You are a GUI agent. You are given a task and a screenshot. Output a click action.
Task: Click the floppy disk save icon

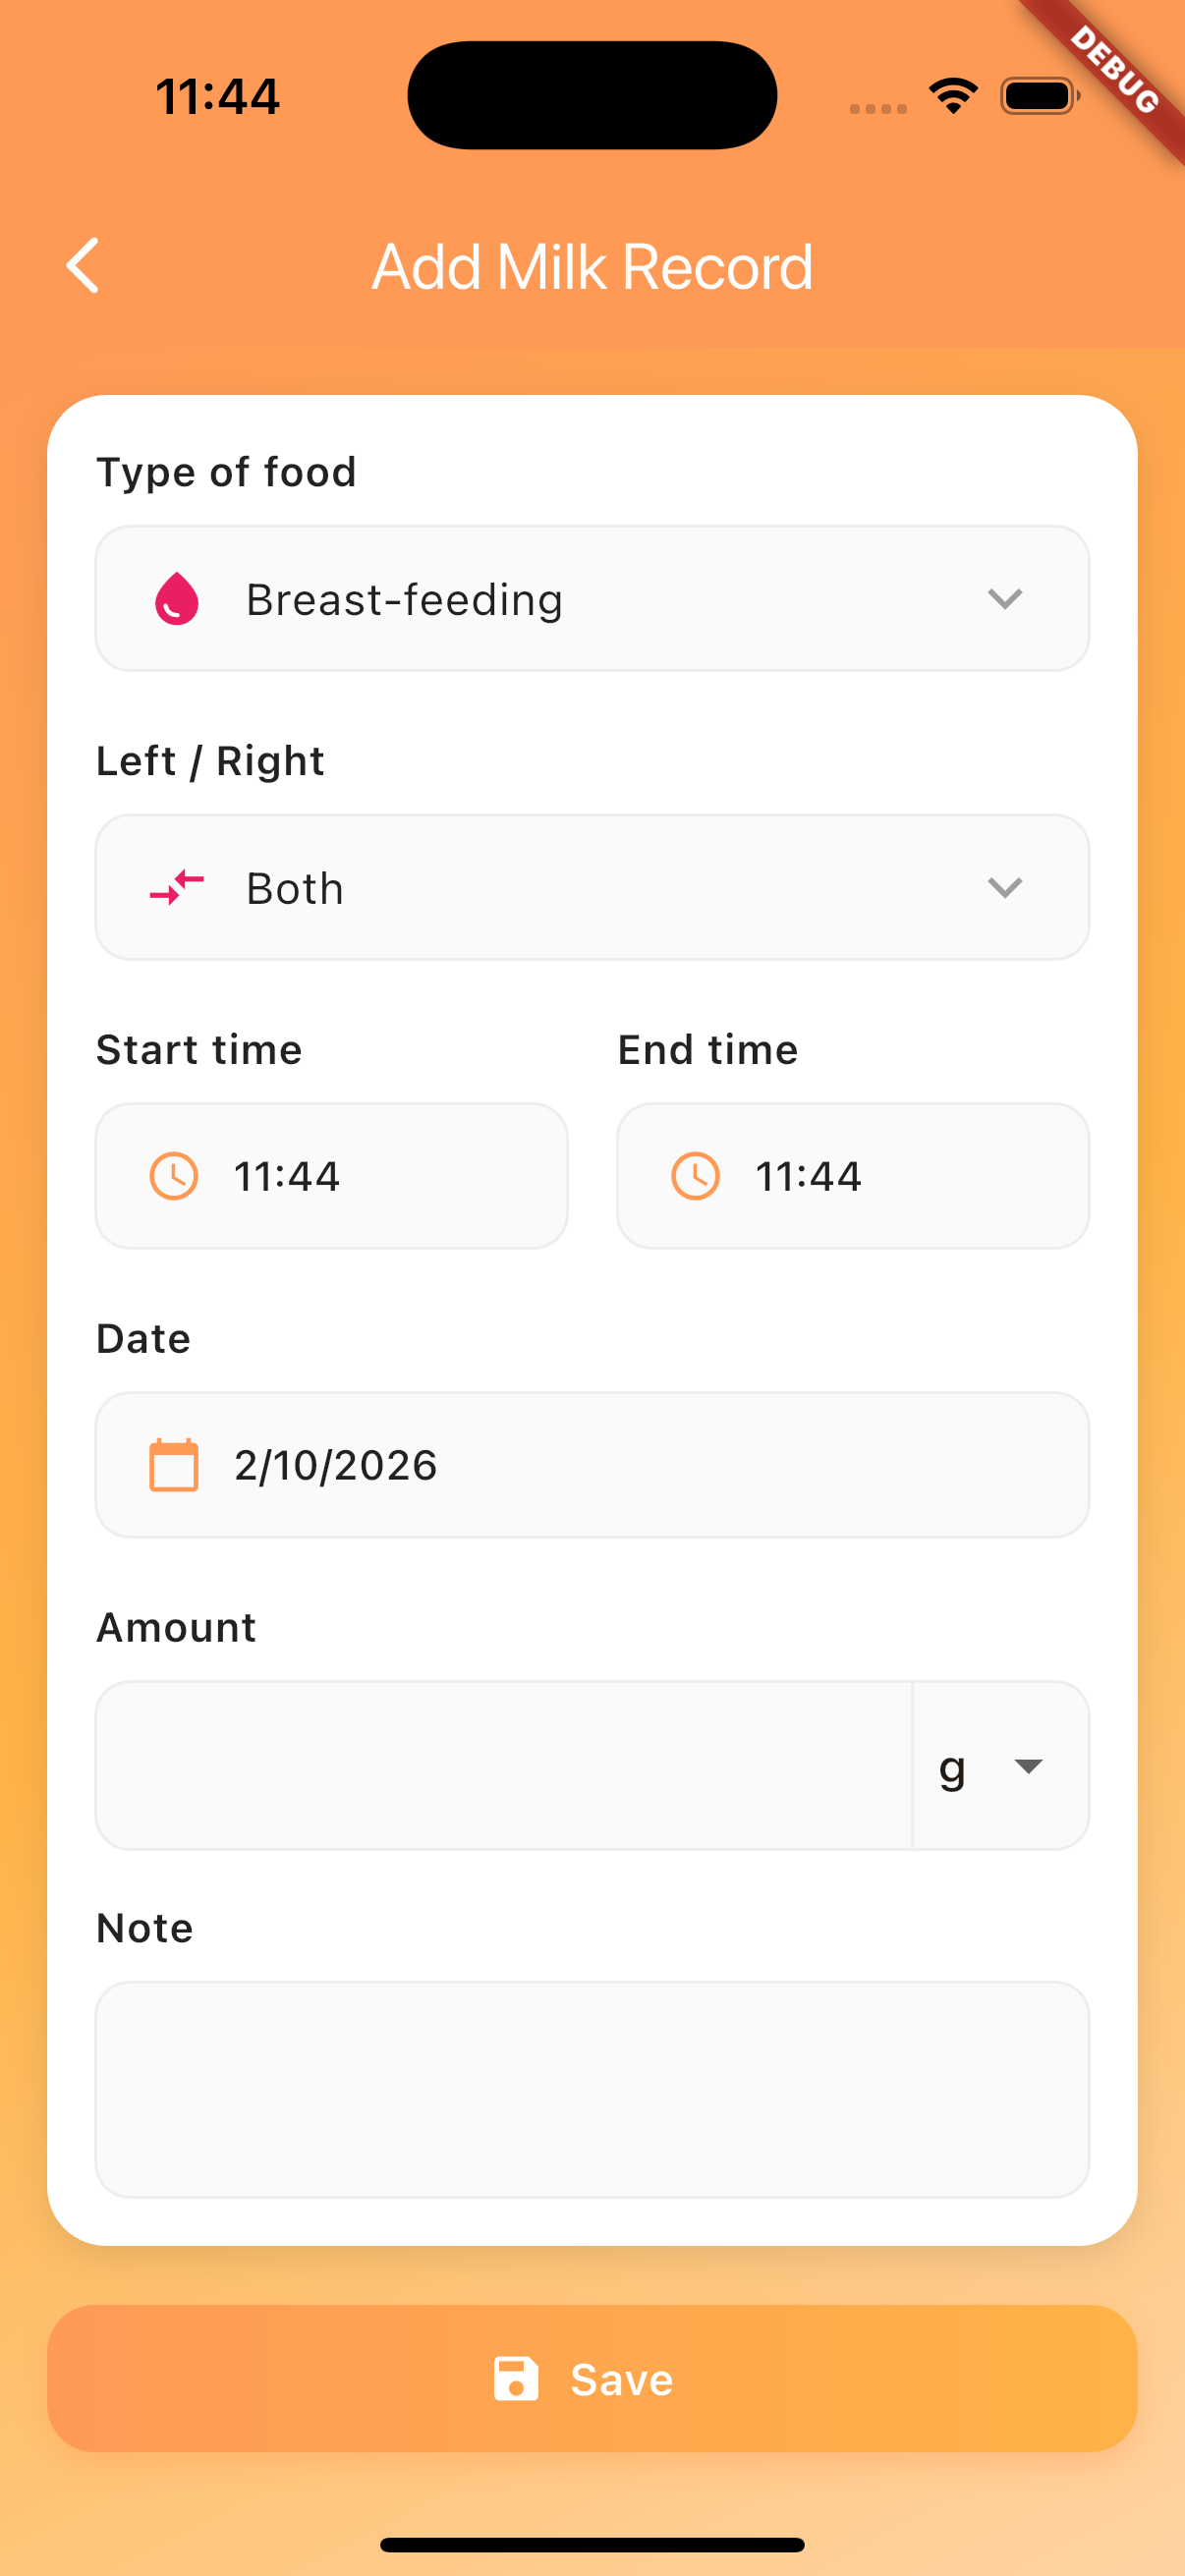516,2379
